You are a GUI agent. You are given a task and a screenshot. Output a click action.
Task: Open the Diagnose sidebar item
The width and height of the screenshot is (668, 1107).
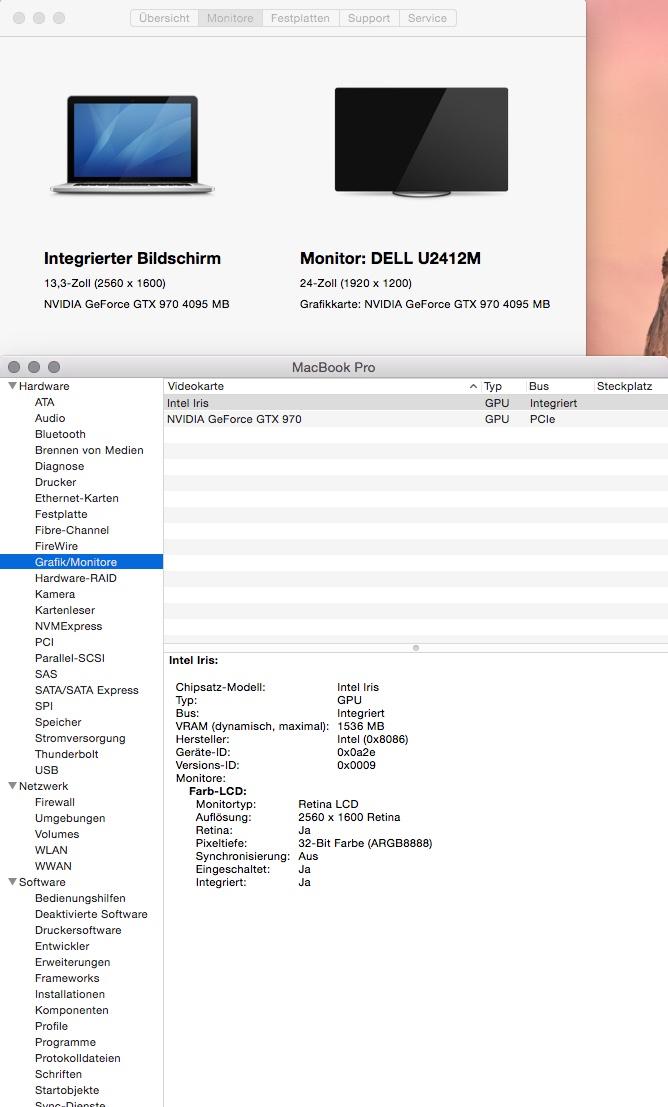[59, 466]
